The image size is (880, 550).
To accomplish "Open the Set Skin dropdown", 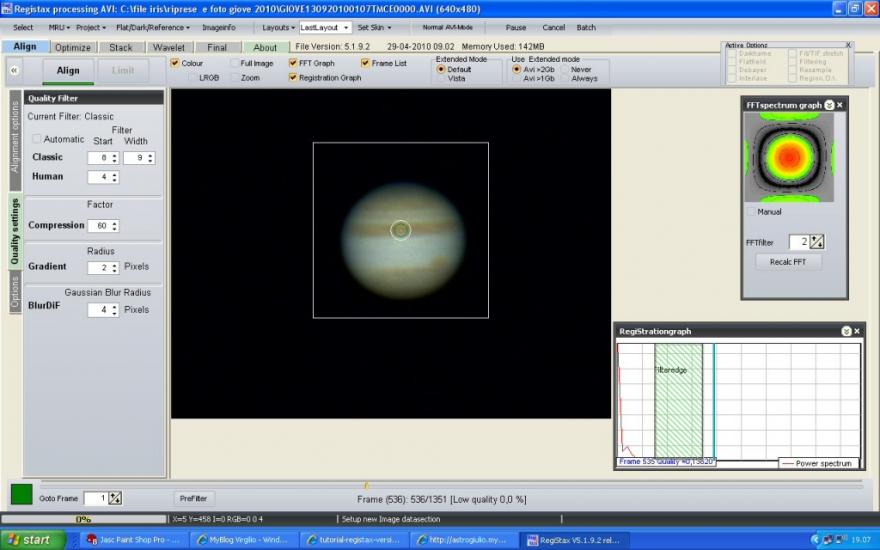I will 374,28.
